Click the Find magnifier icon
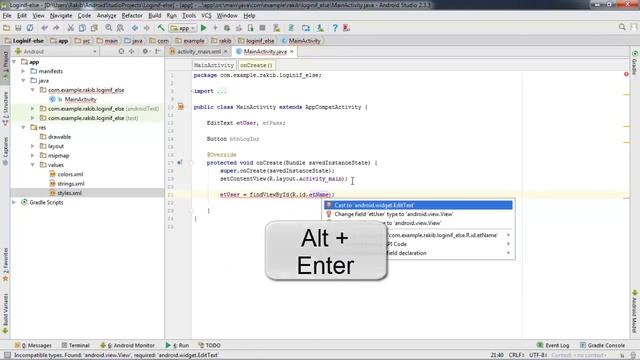The width and height of the screenshot is (640, 360). pyautogui.click(x=109, y=28)
